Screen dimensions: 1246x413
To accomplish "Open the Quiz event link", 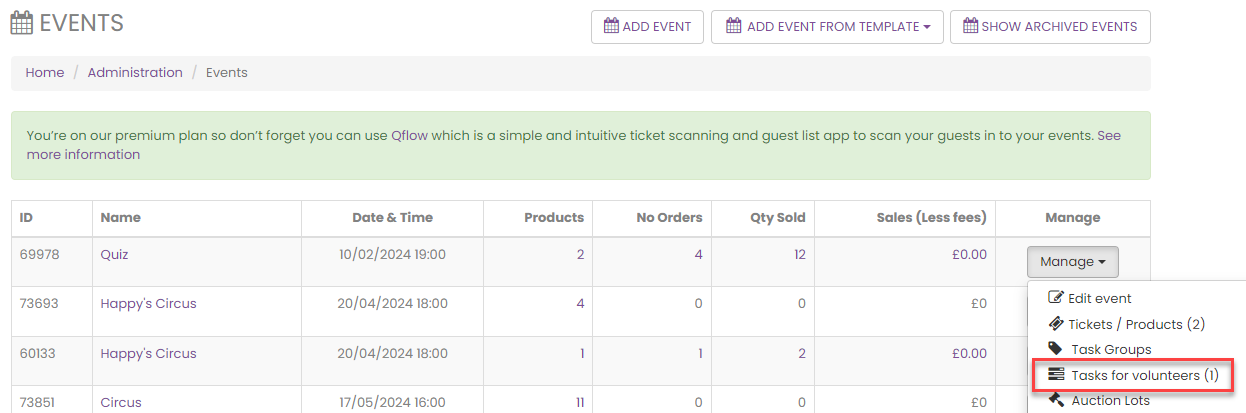I will click(x=114, y=255).
